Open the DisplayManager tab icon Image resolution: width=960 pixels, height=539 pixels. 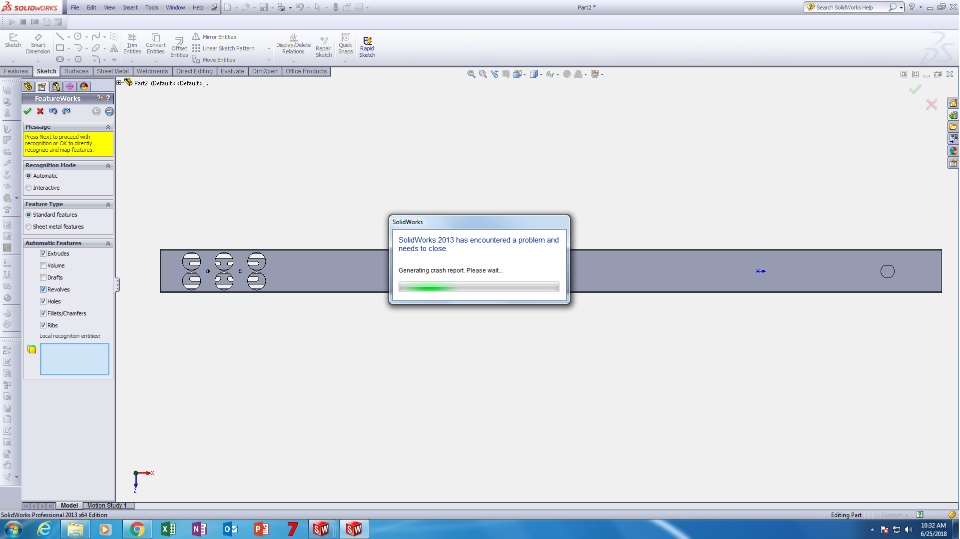[x=84, y=86]
